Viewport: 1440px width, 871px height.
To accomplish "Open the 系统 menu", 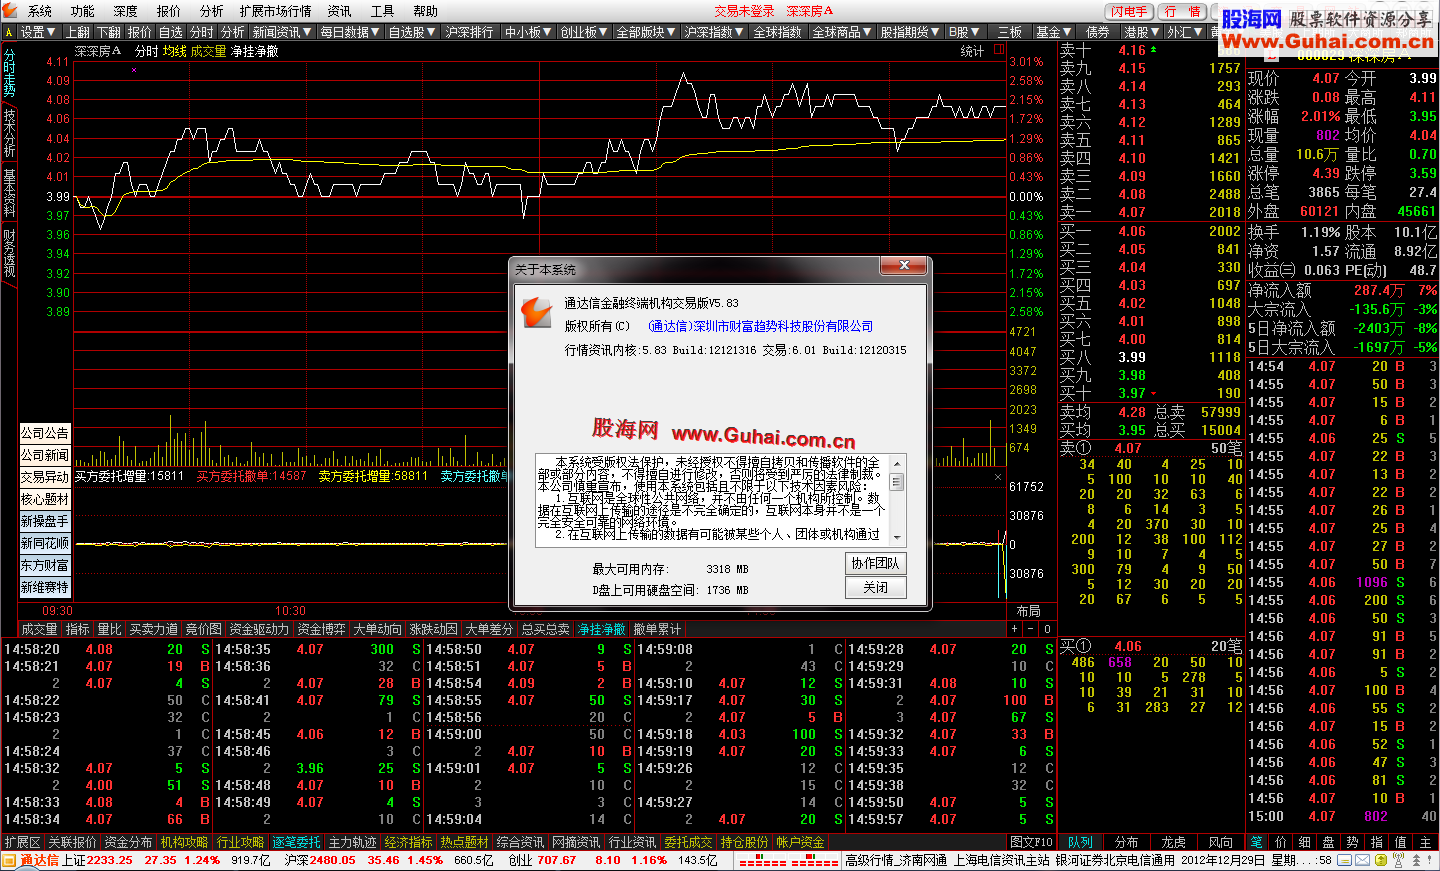I will (x=40, y=11).
